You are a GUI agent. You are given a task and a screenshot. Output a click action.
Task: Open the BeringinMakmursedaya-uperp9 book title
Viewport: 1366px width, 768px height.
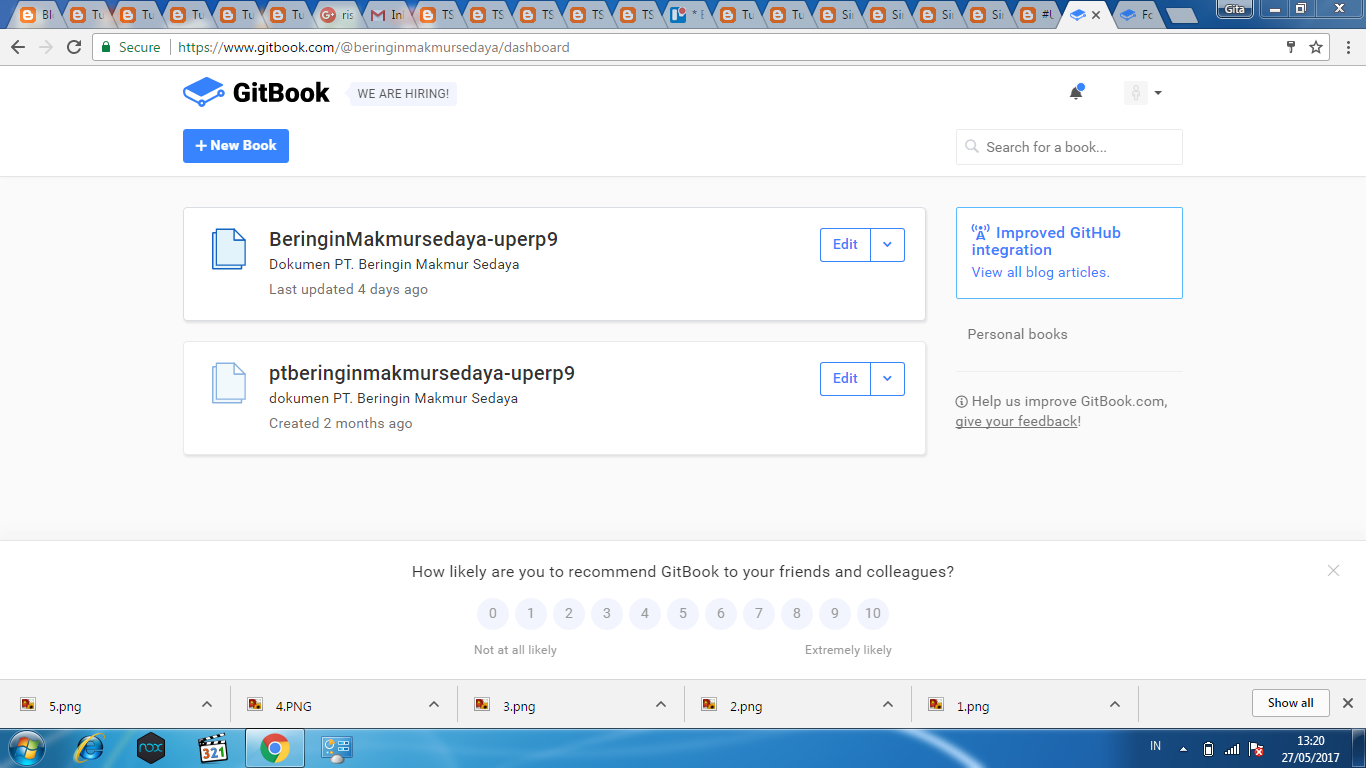click(413, 239)
